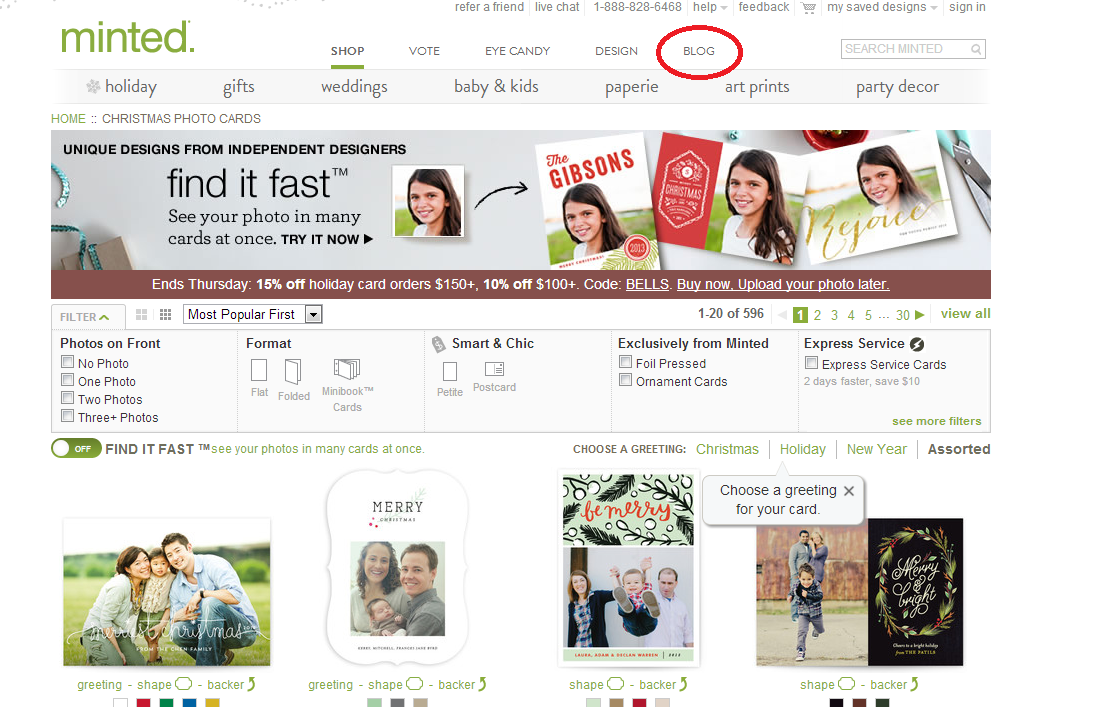
Task: Open the Merriest Christmas family card thumbnail
Action: pyautogui.click(x=167, y=592)
